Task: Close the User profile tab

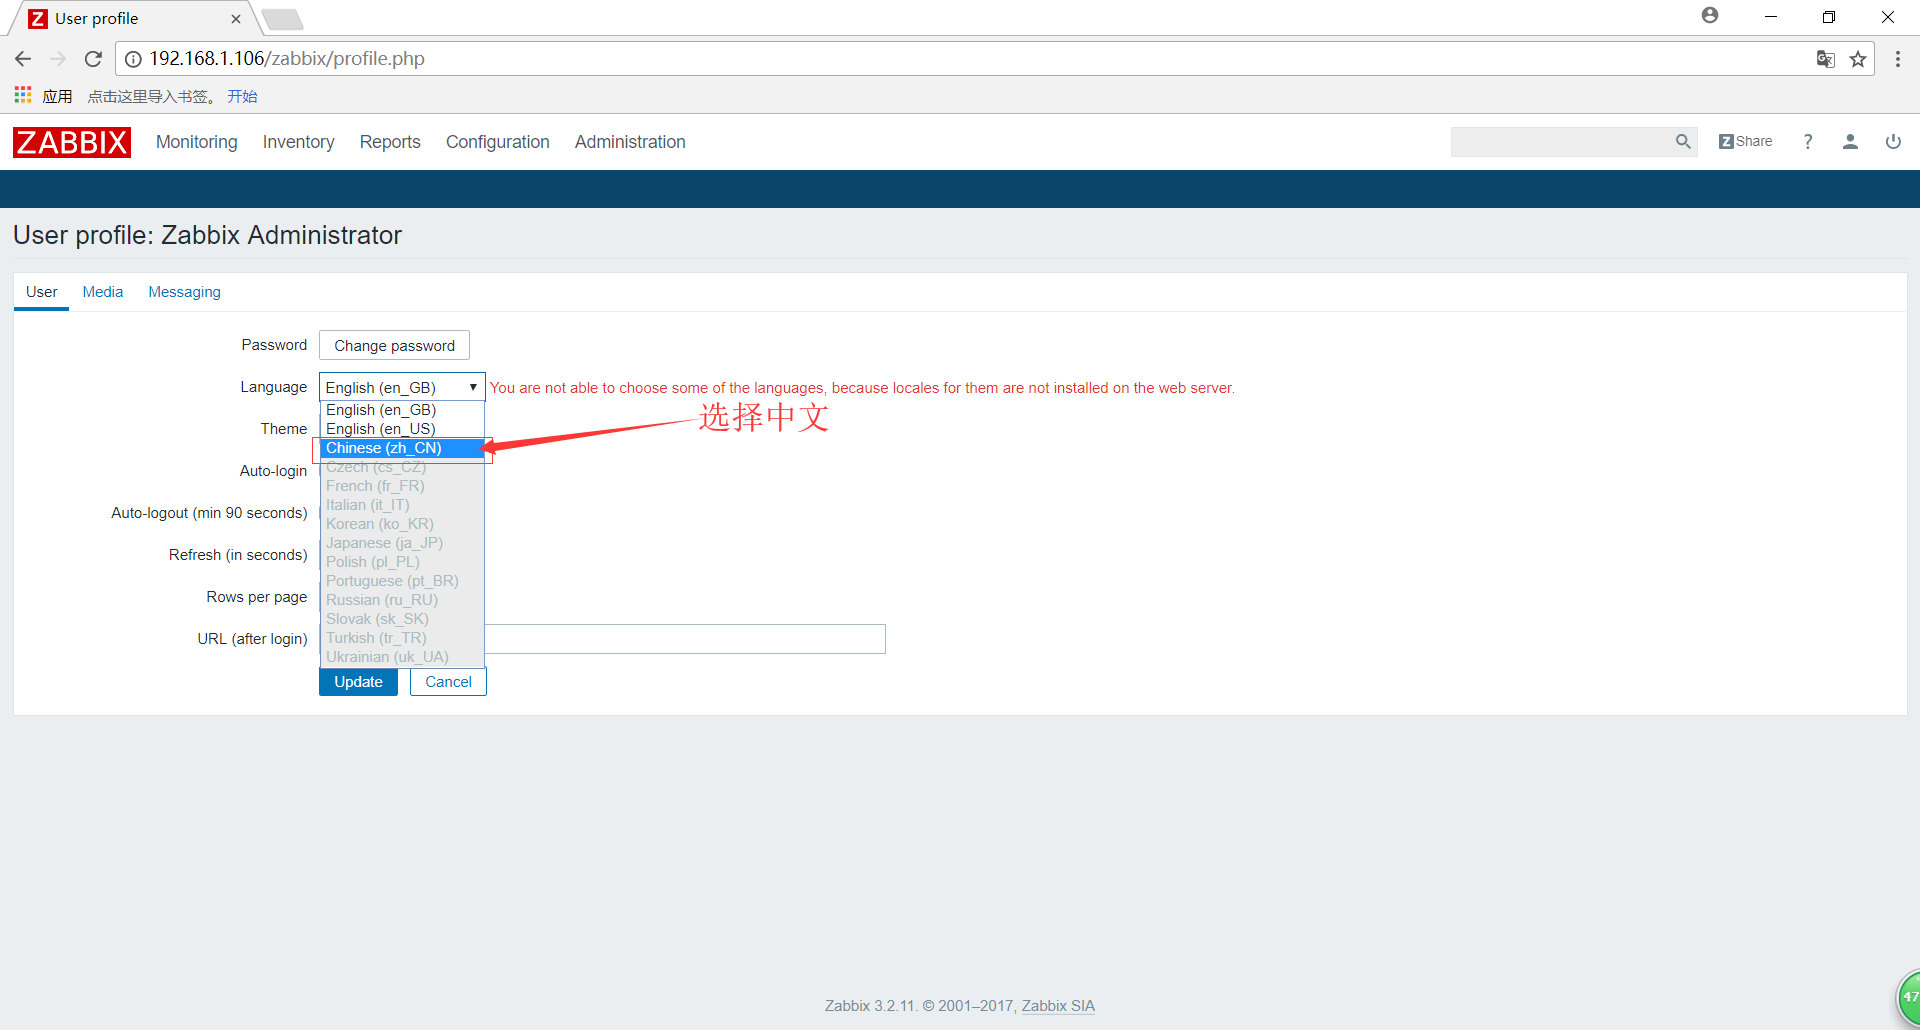Action: tap(236, 19)
